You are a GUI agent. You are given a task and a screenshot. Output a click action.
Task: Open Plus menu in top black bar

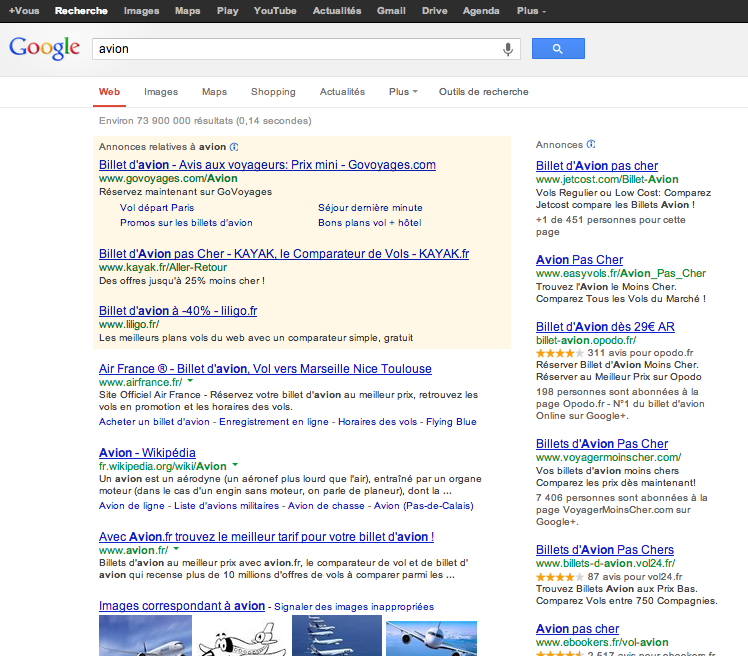click(x=531, y=10)
